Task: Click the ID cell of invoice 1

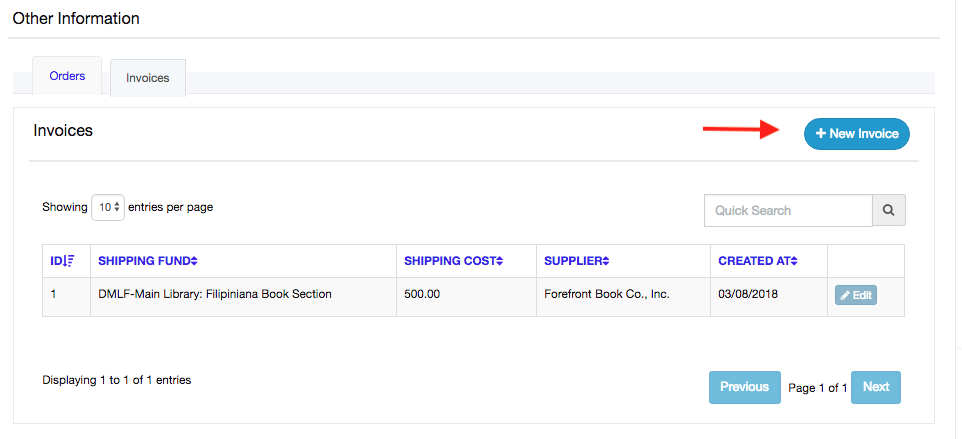Action: coord(54,295)
